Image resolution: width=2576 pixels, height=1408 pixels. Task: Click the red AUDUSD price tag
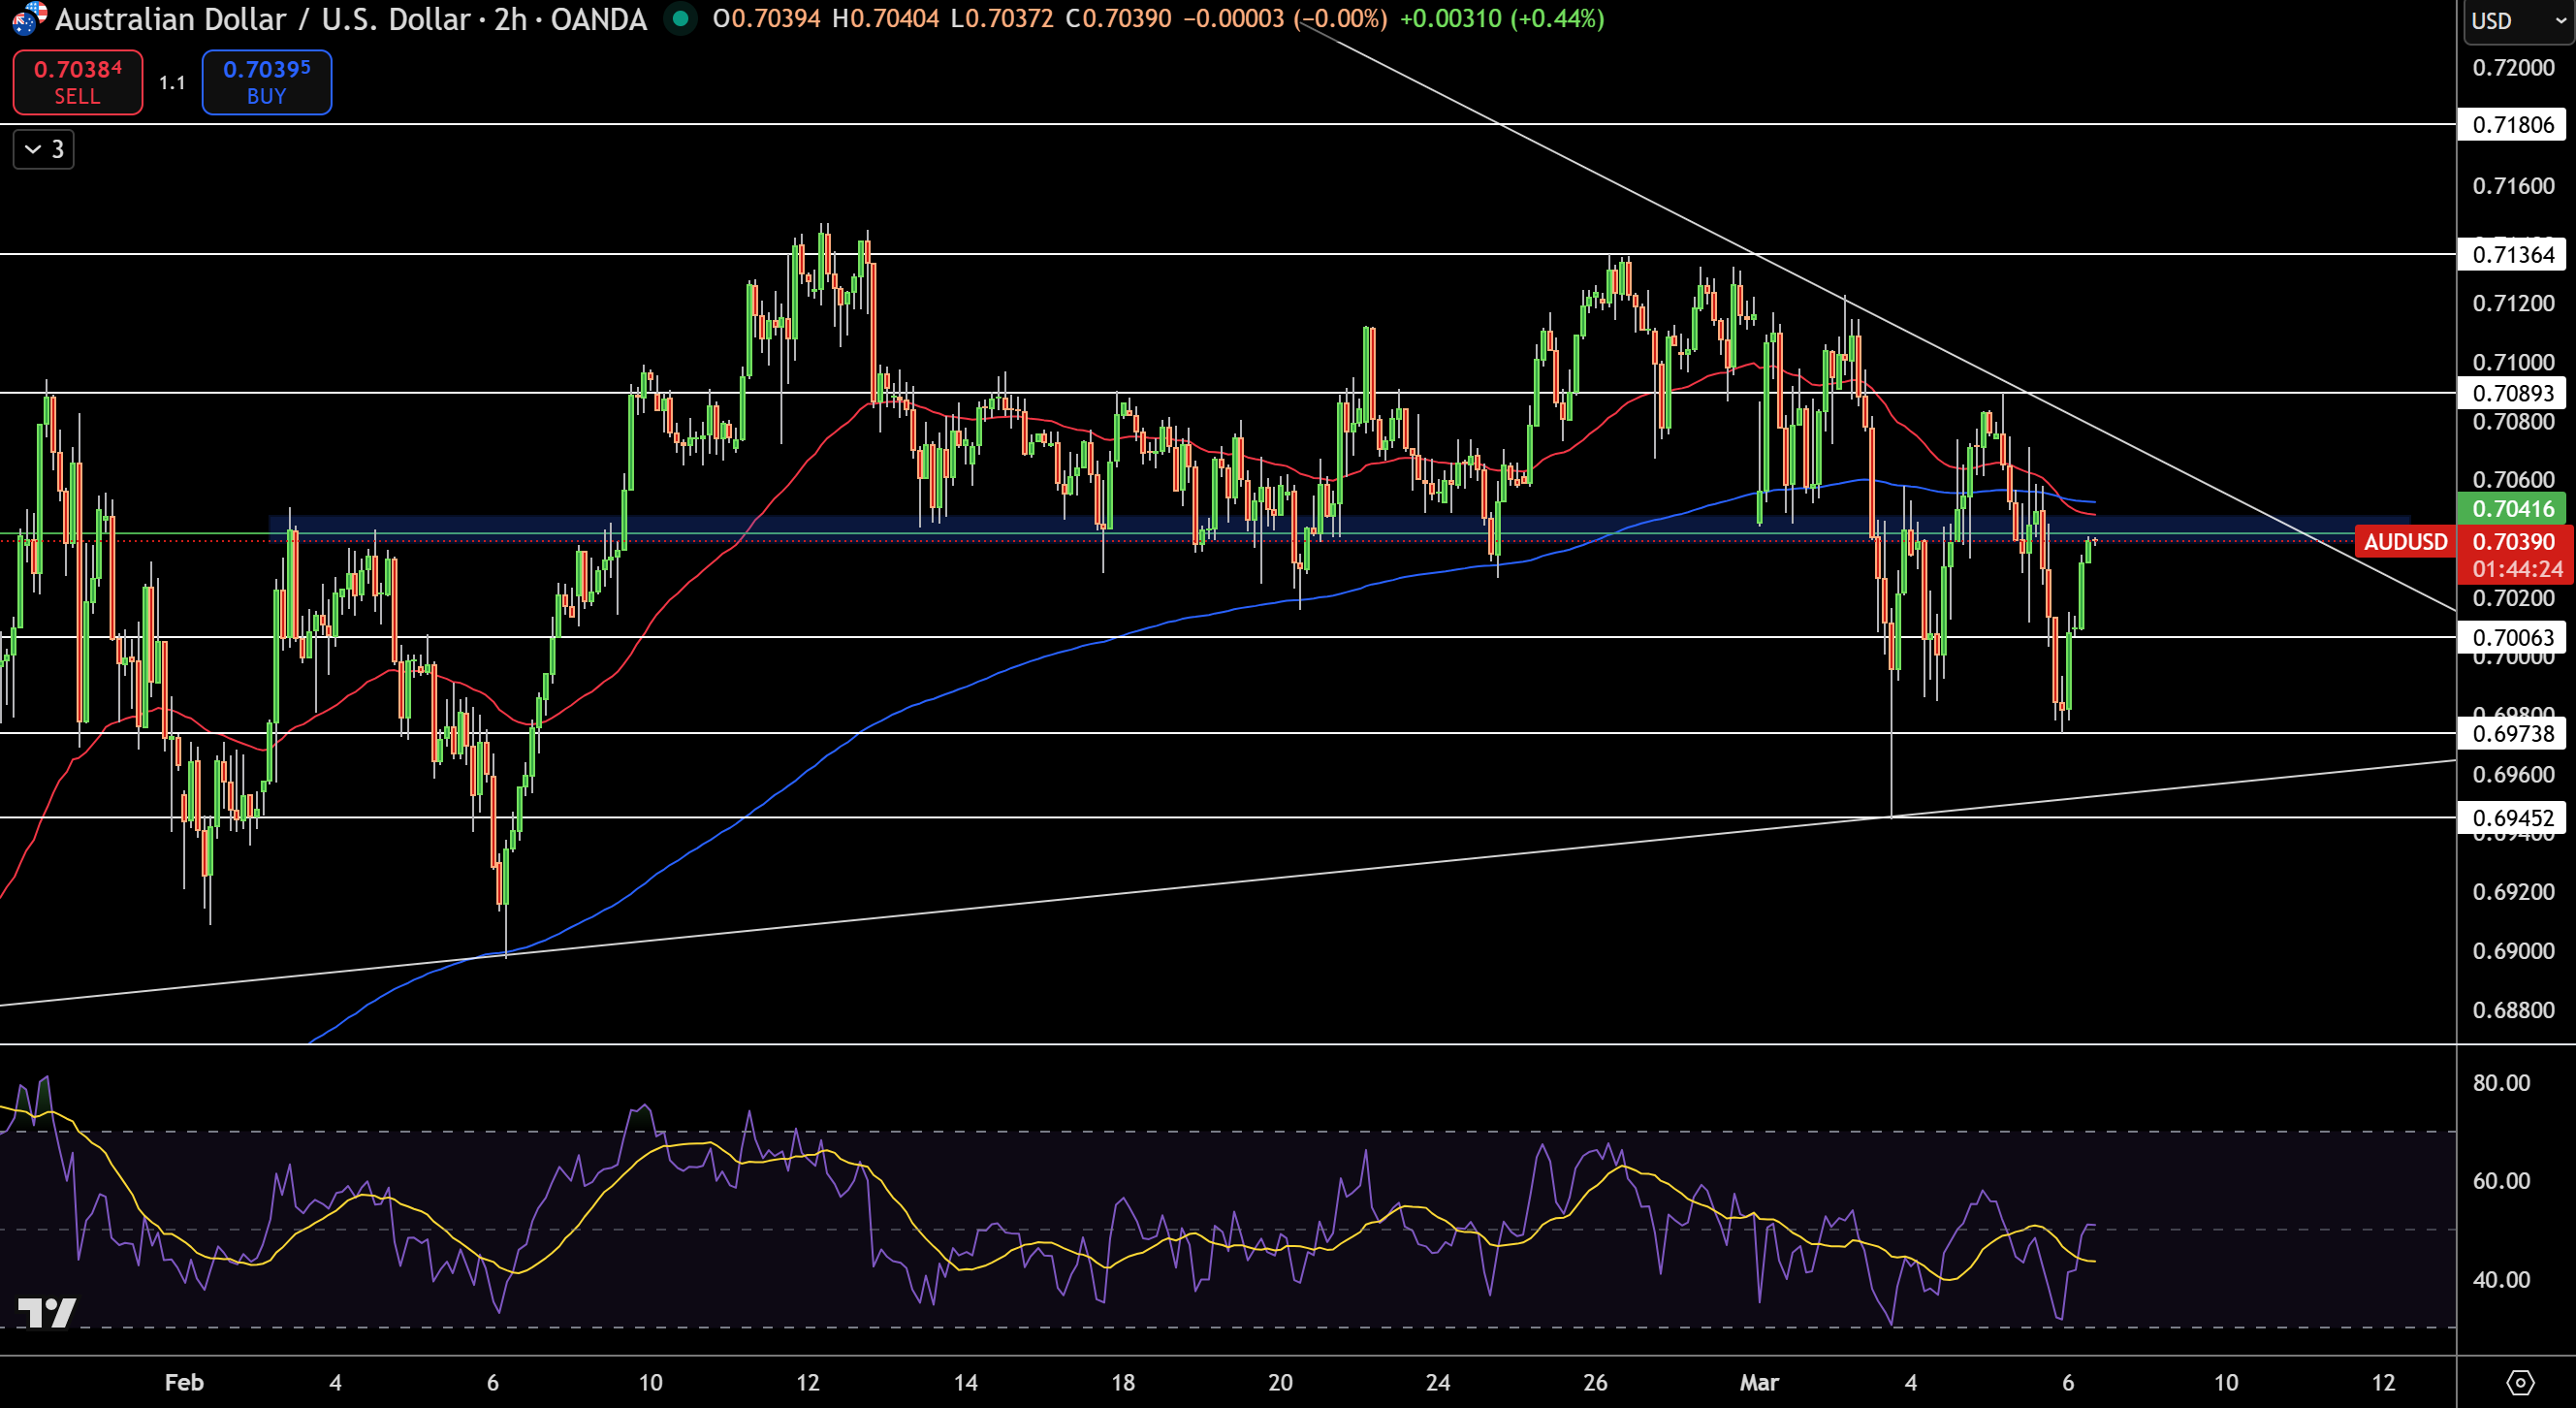tap(2405, 542)
